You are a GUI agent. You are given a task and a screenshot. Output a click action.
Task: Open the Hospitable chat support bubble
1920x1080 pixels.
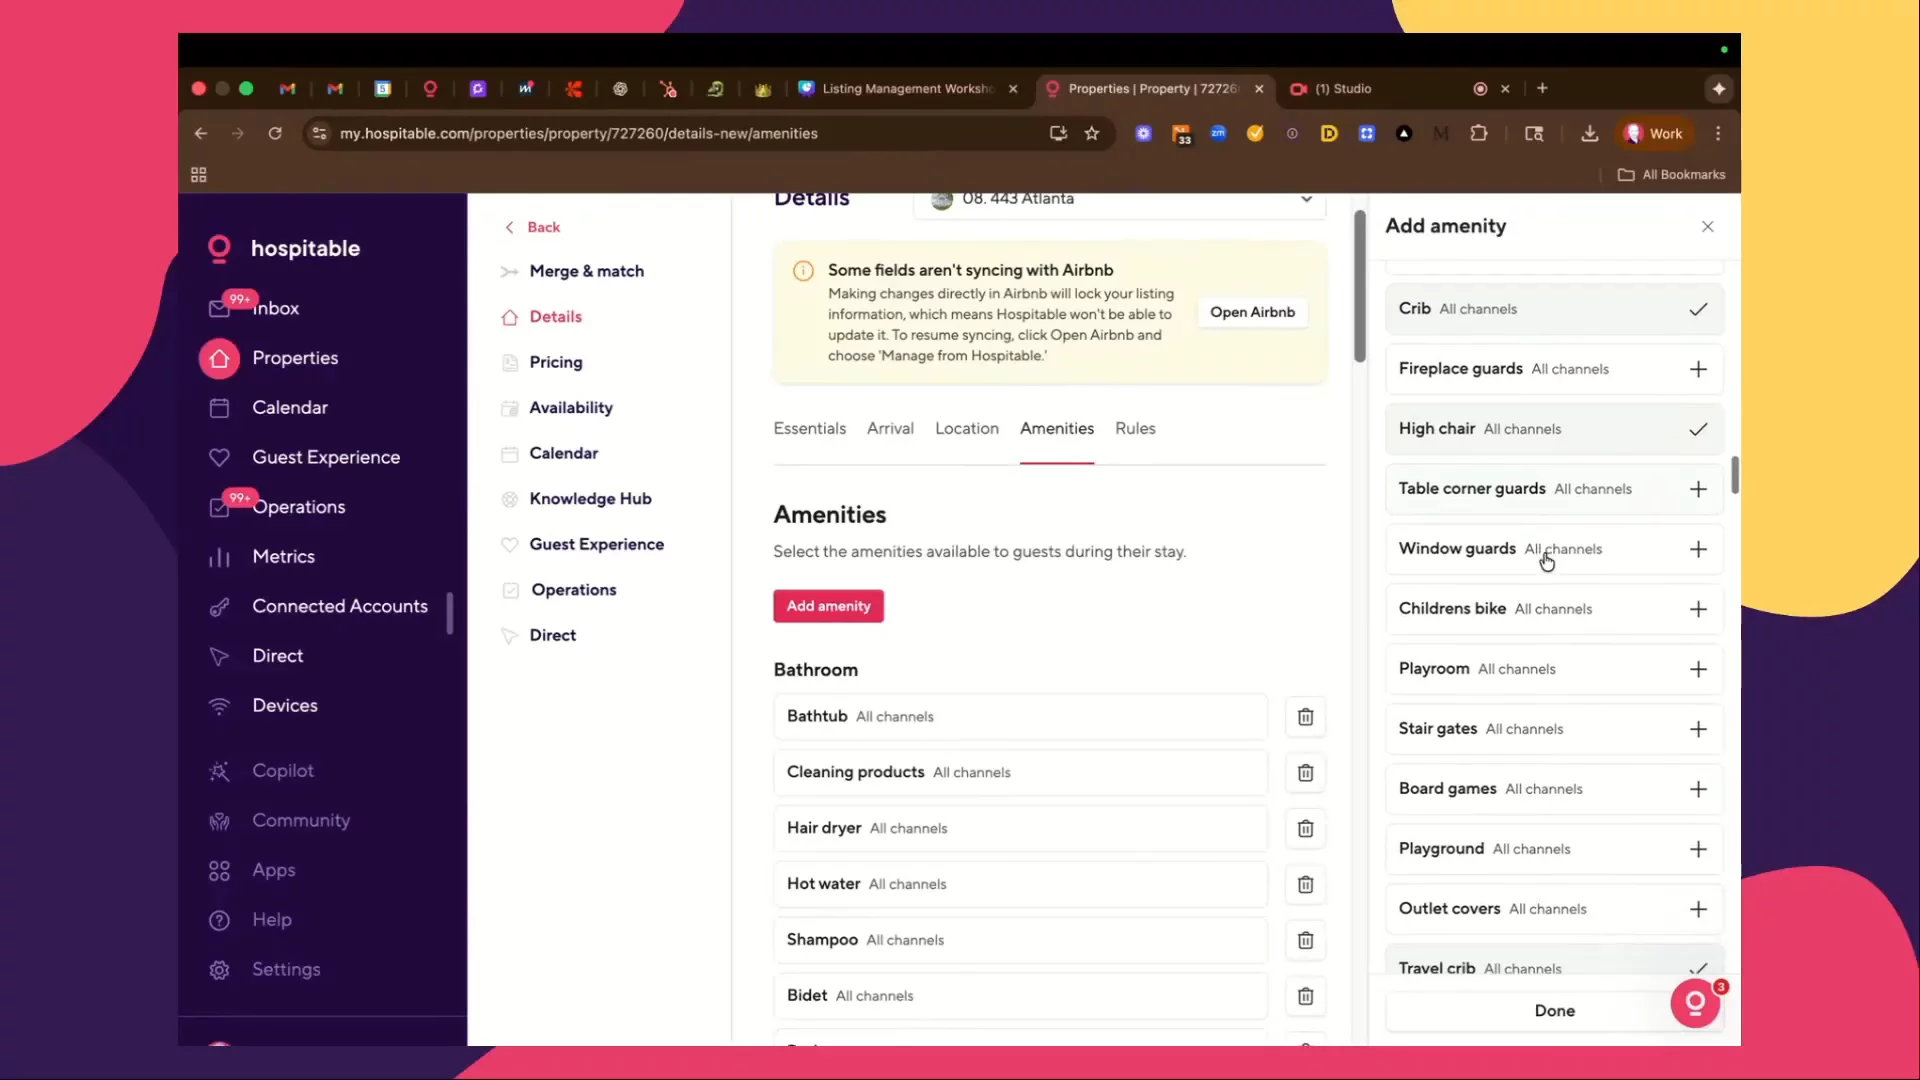[x=1695, y=1003]
